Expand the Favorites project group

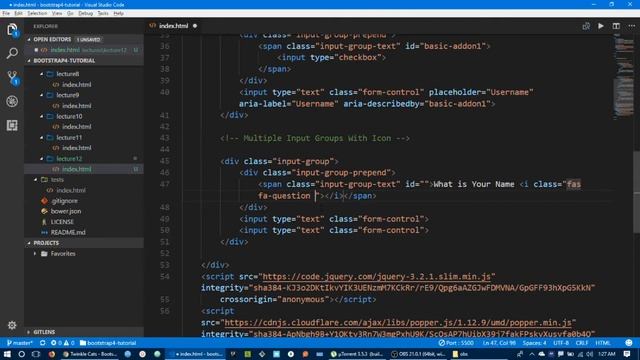tap(35, 253)
